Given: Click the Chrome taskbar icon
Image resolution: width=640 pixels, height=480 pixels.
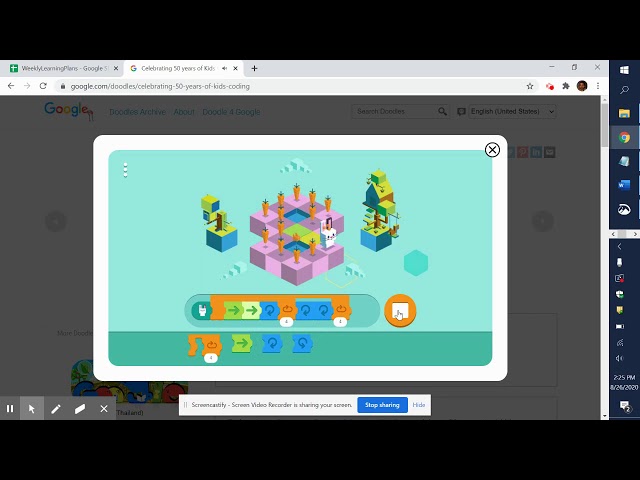Looking at the screenshot, I should [624, 138].
